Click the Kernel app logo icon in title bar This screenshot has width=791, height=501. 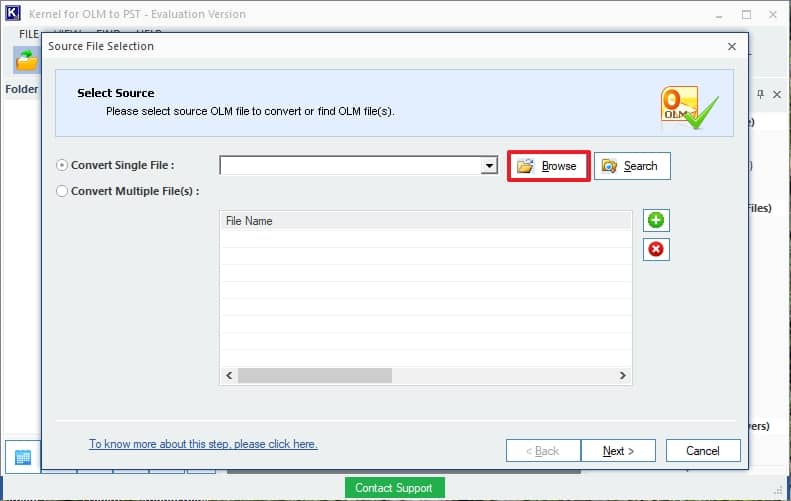[13, 13]
